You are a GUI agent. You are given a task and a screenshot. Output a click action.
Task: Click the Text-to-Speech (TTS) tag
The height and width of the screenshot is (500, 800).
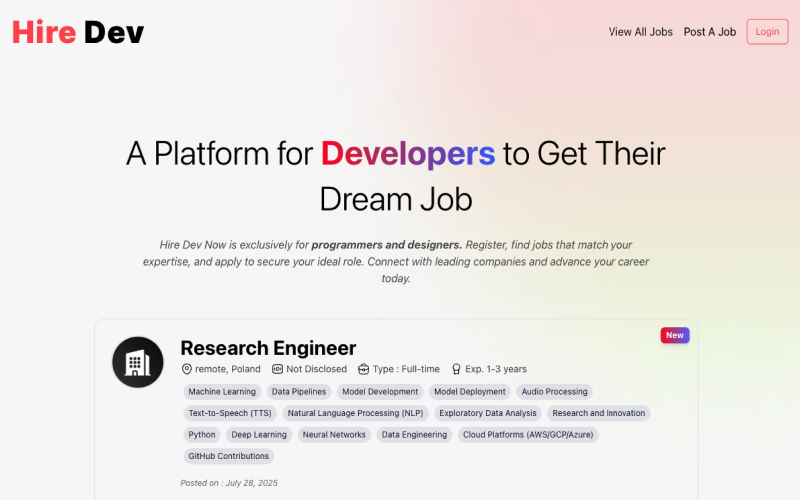(229, 413)
